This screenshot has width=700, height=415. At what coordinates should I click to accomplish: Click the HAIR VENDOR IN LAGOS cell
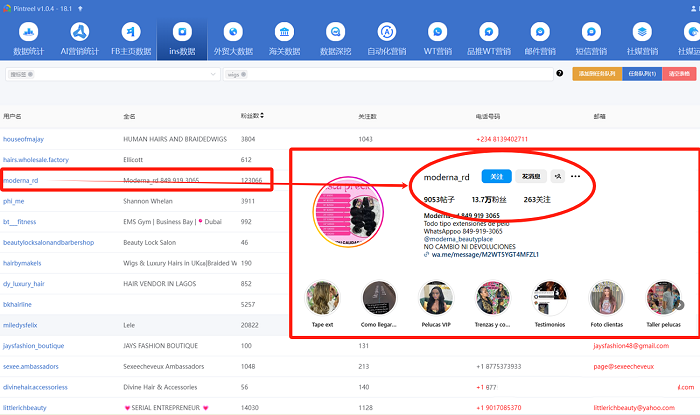coord(160,284)
